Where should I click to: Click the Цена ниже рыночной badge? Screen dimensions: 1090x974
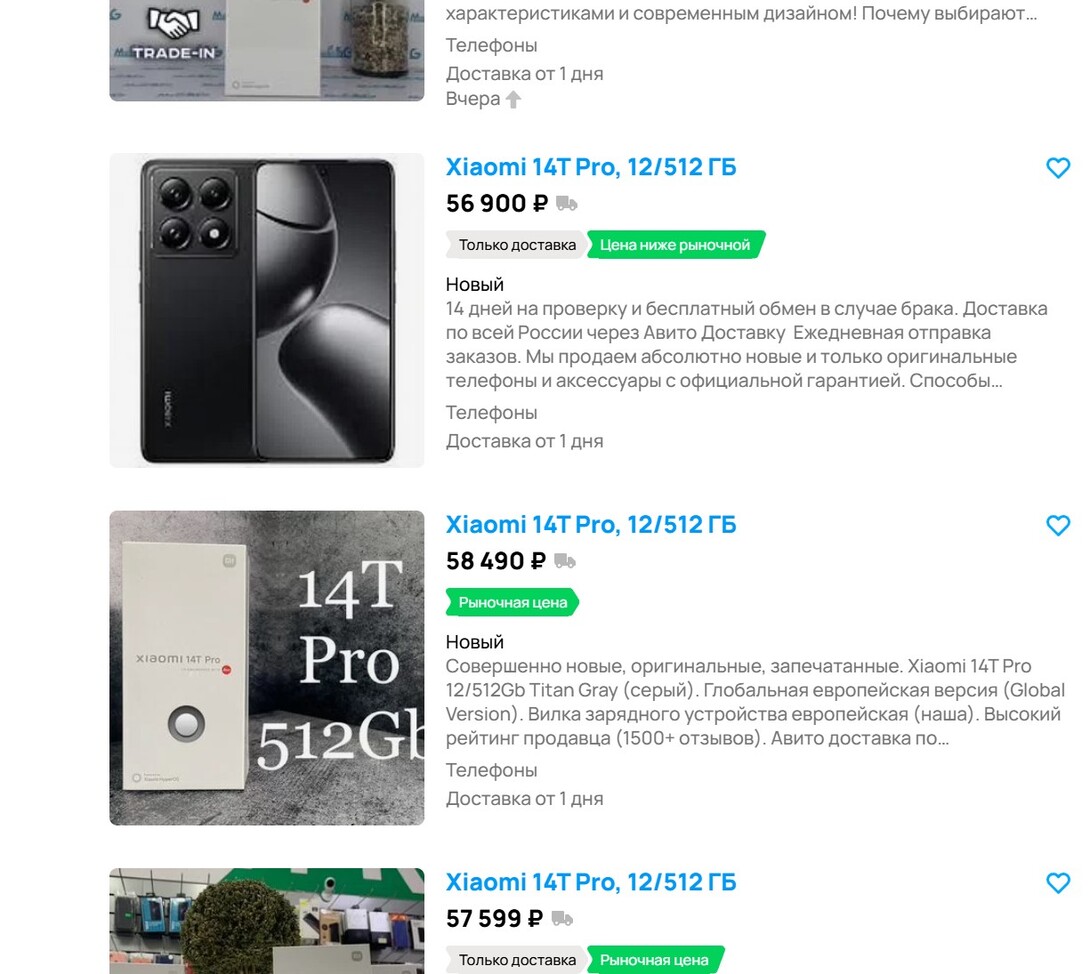tap(675, 245)
